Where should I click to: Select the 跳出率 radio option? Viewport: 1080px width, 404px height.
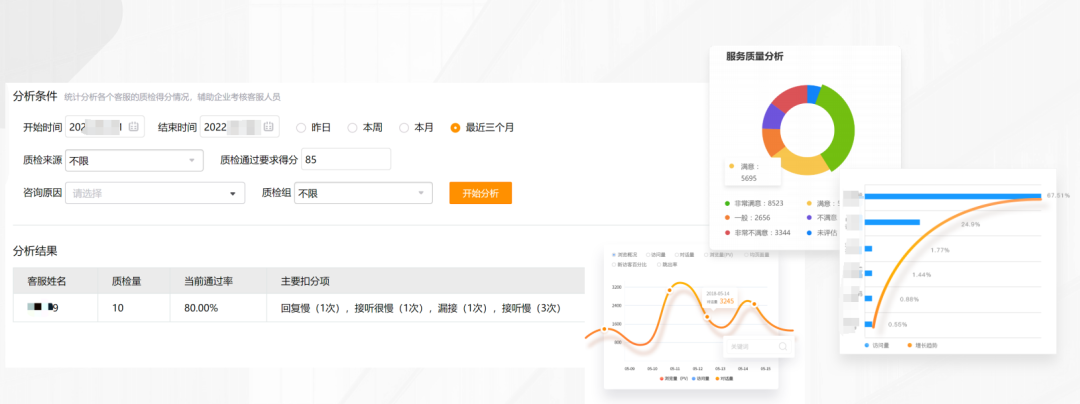coord(658,264)
